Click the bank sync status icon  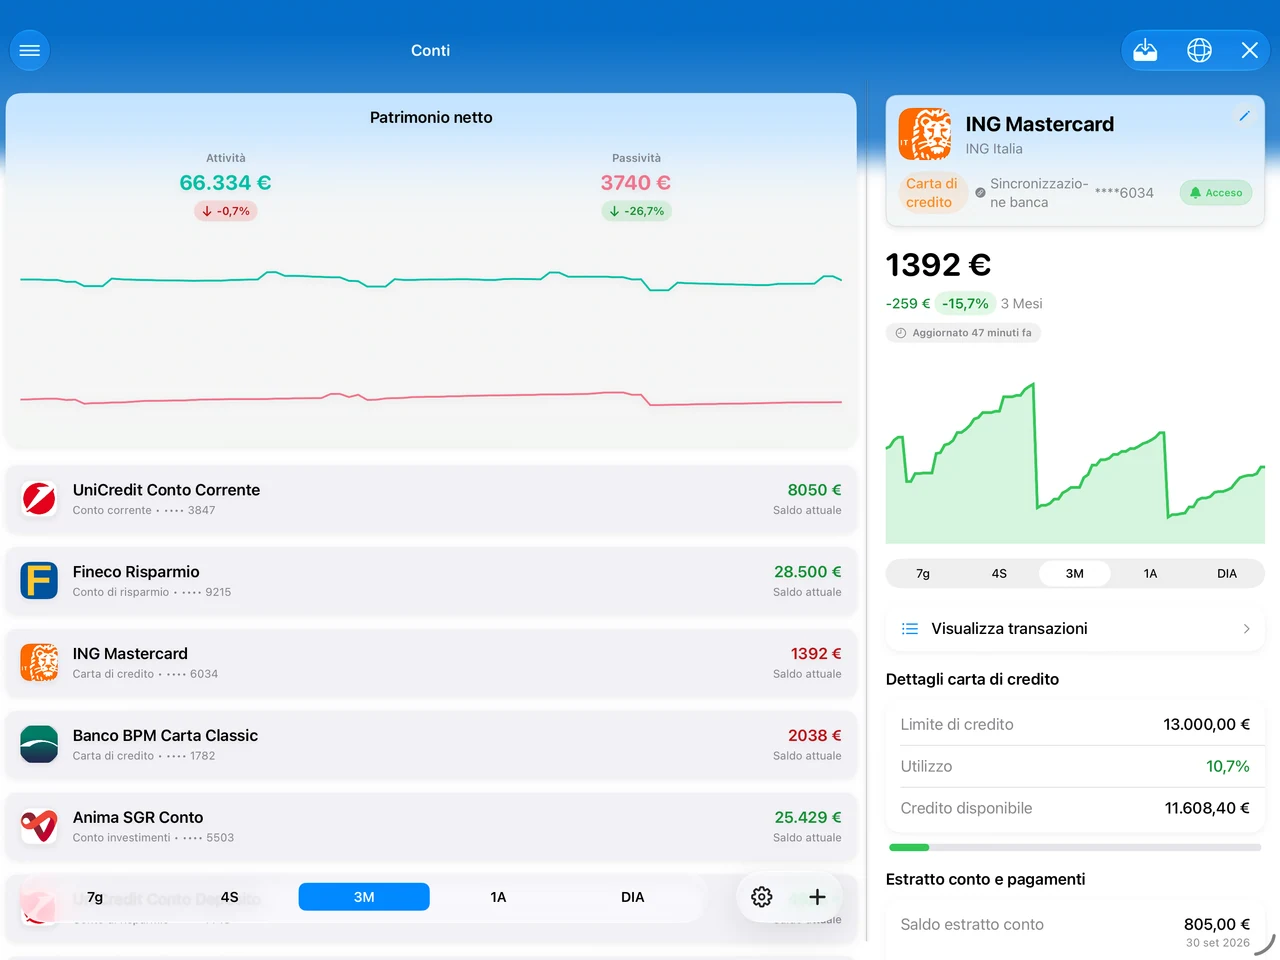980,193
